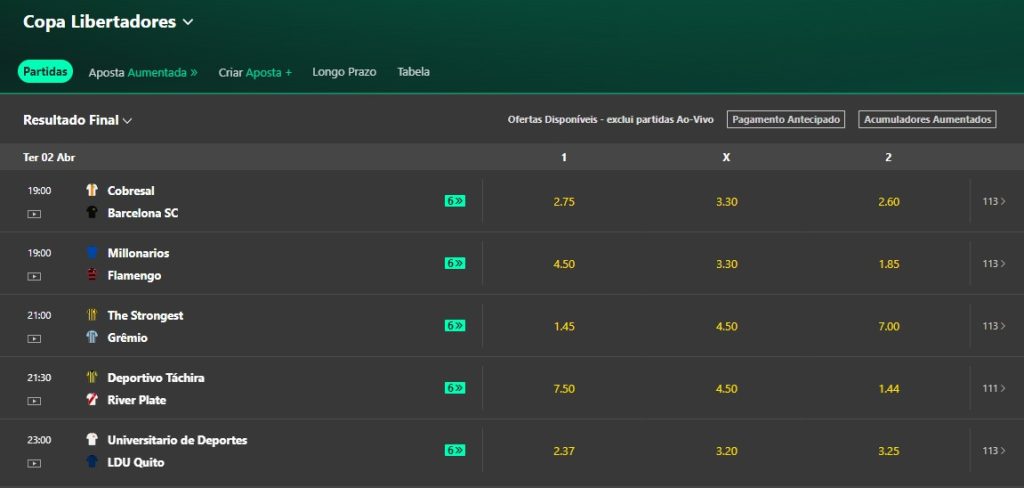The height and width of the screenshot is (488, 1024).
Task: Select the 7.50 odds for Deportivo Táchira
Action: (x=564, y=388)
